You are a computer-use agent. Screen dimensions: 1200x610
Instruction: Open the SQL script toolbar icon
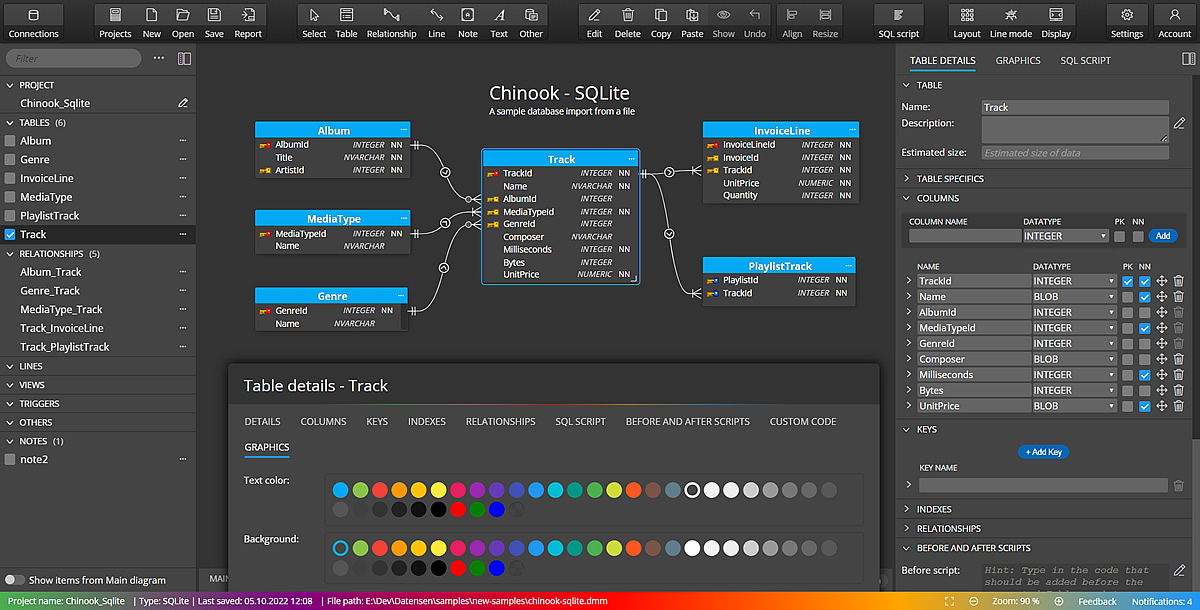coord(898,22)
